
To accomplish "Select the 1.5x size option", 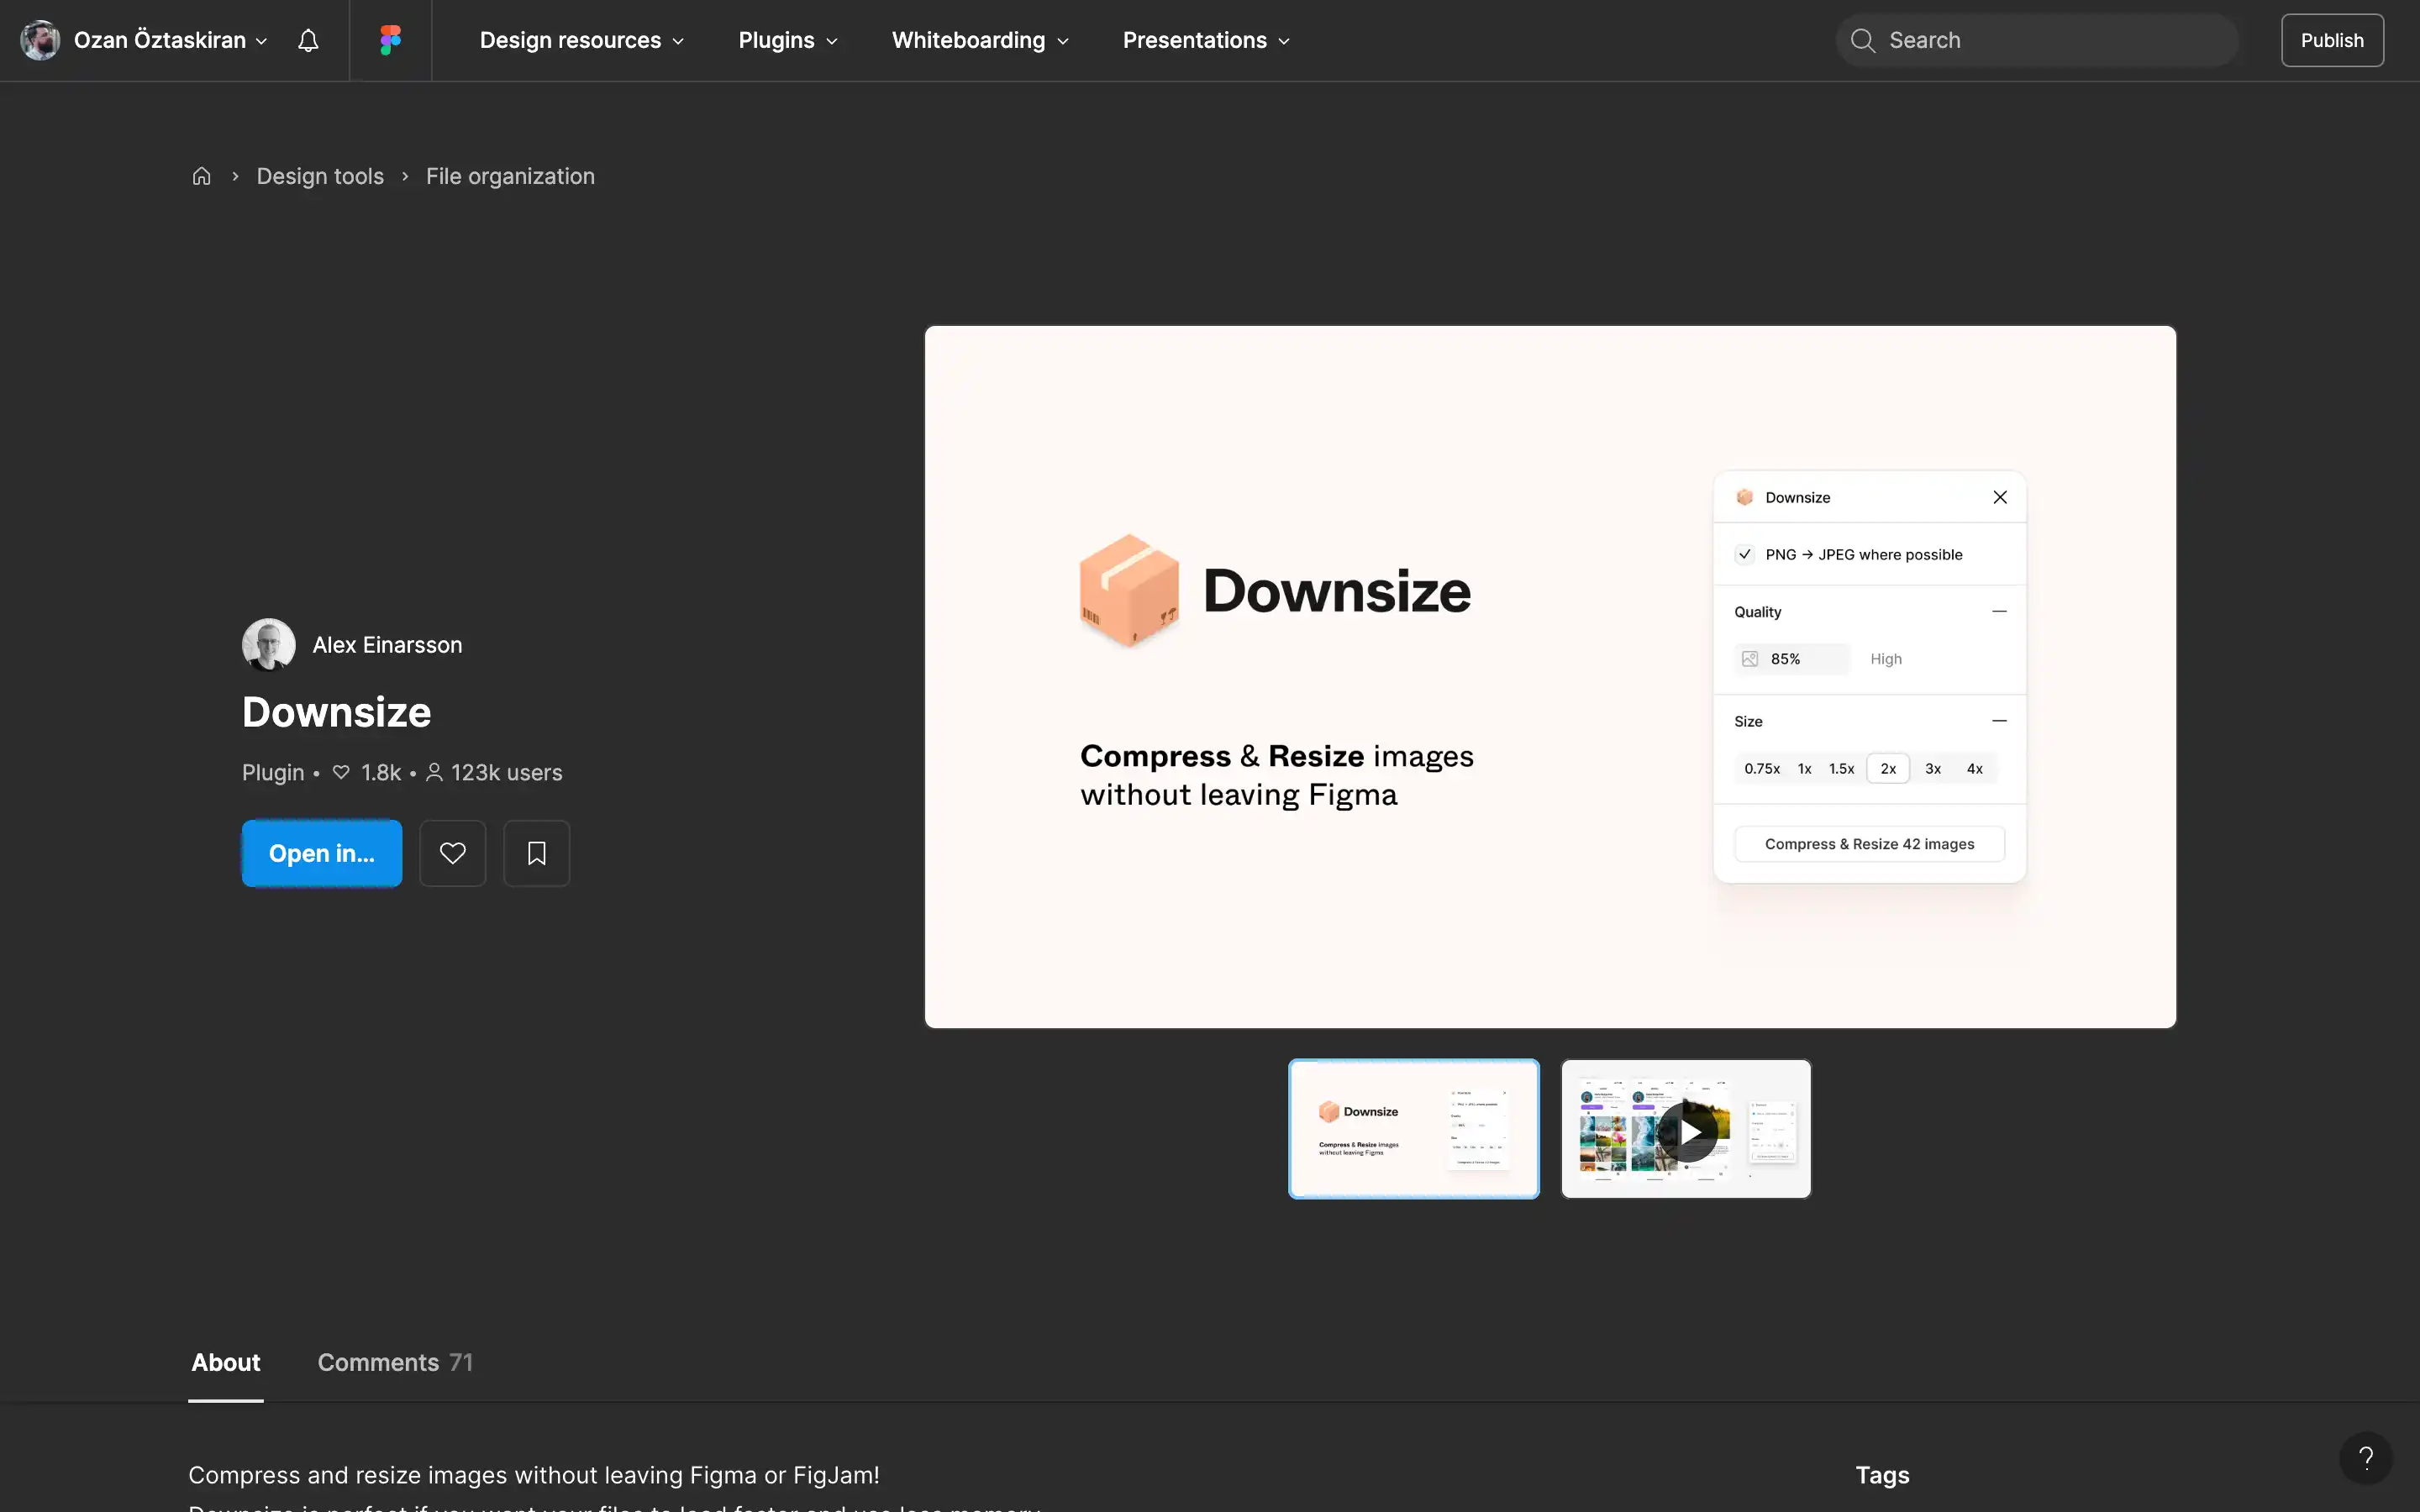I will (1841, 768).
